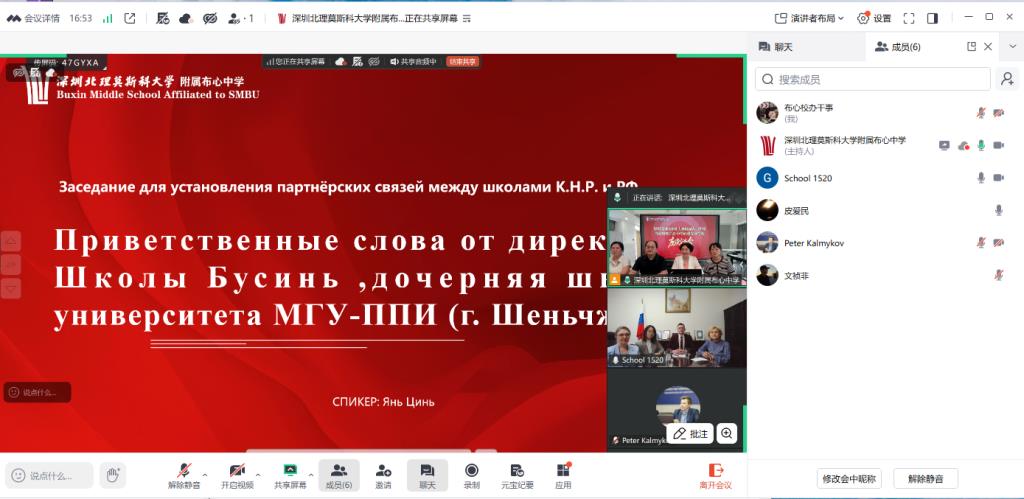Viewport: 1024px width, 499px height.
Task: Select member Peter Kalmykov in list
Action: tap(886, 243)
